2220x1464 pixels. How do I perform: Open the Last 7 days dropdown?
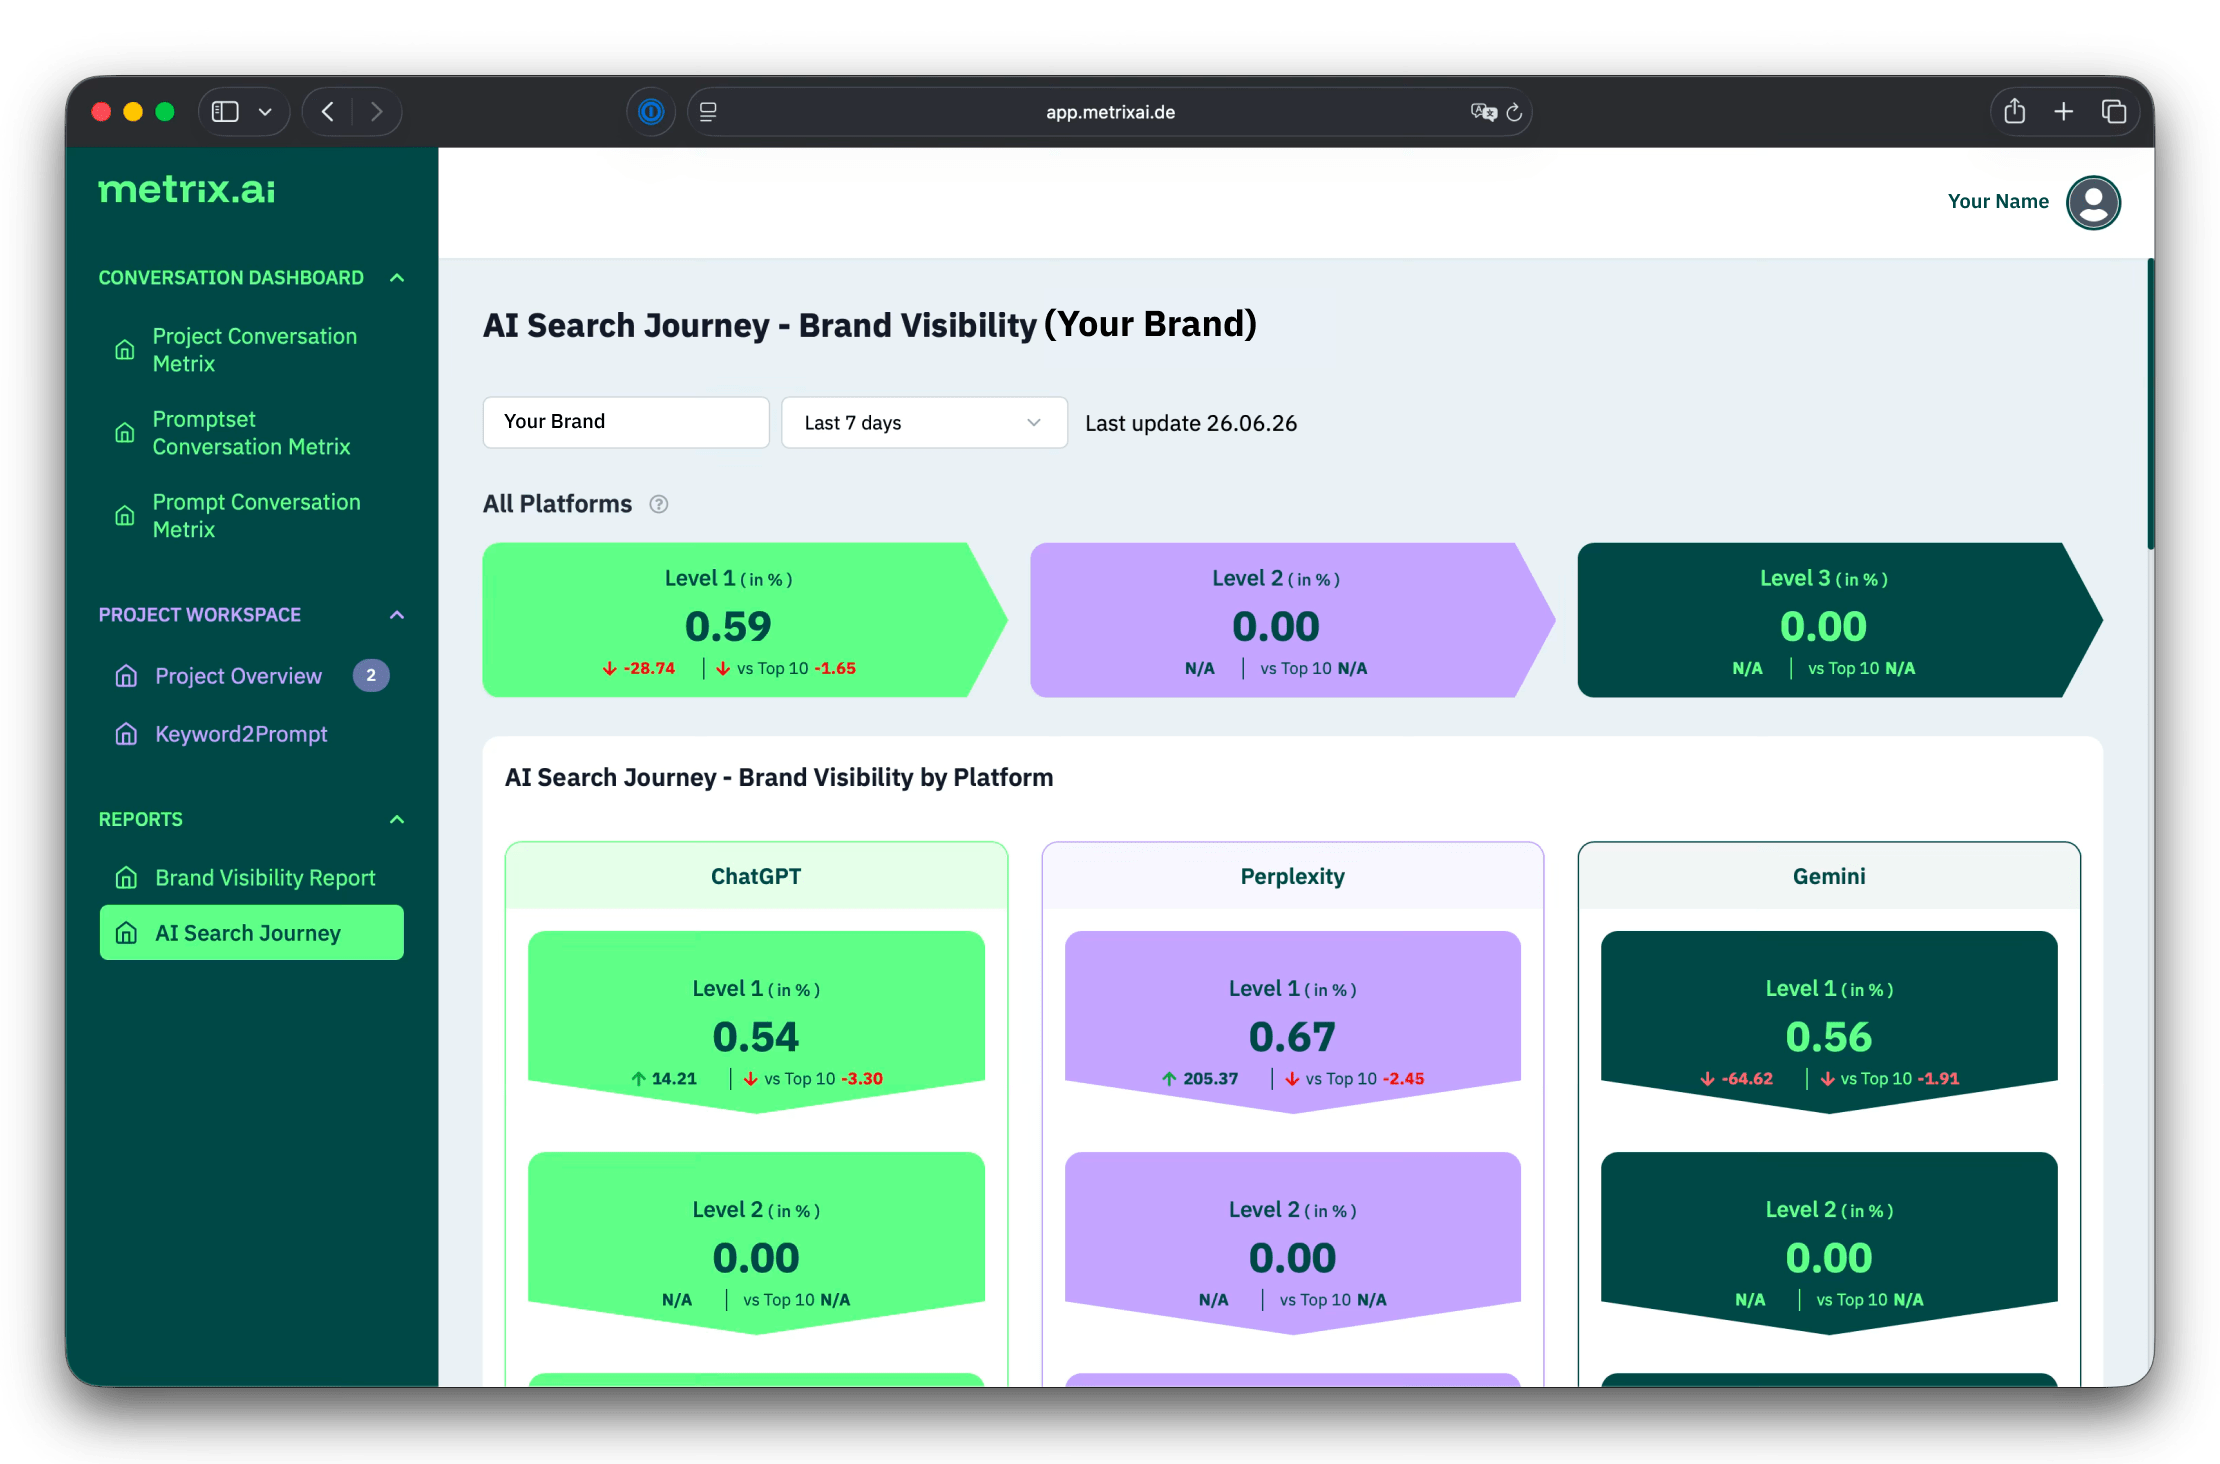click(x=924, y=423)
